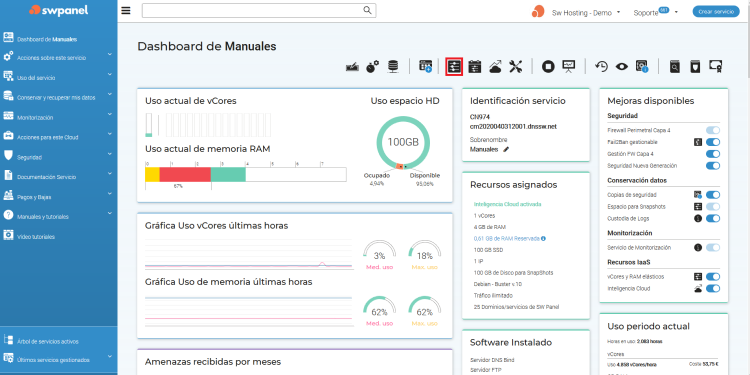
Task: Click the Espacio para Snapshots icon
Action: 698,207
